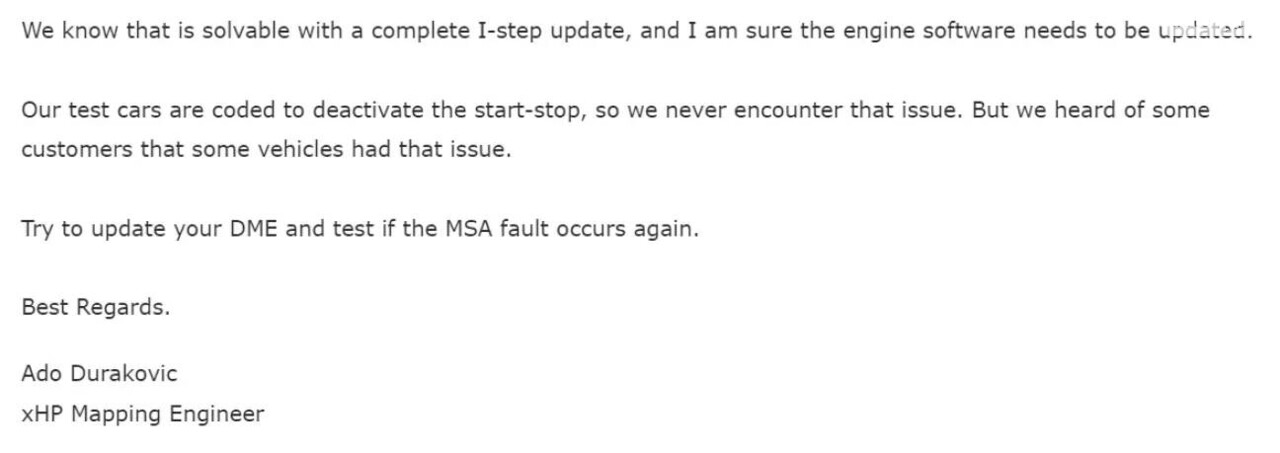
Task: Click the 'xHP Mapping Engineer' signature title
Action: pyautogui.click(x=142, y=414)
